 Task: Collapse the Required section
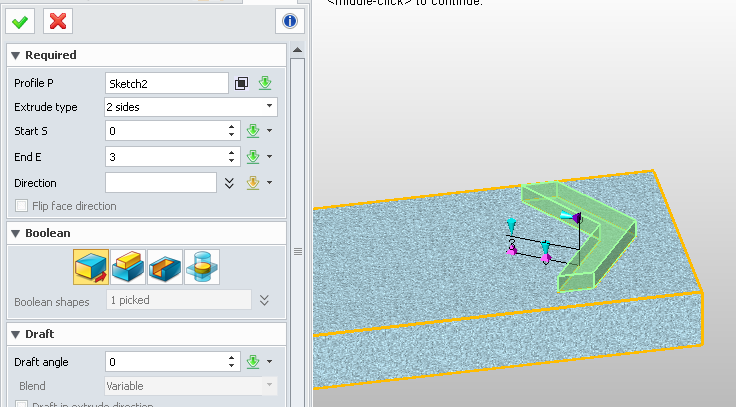[x=15, y=55]
